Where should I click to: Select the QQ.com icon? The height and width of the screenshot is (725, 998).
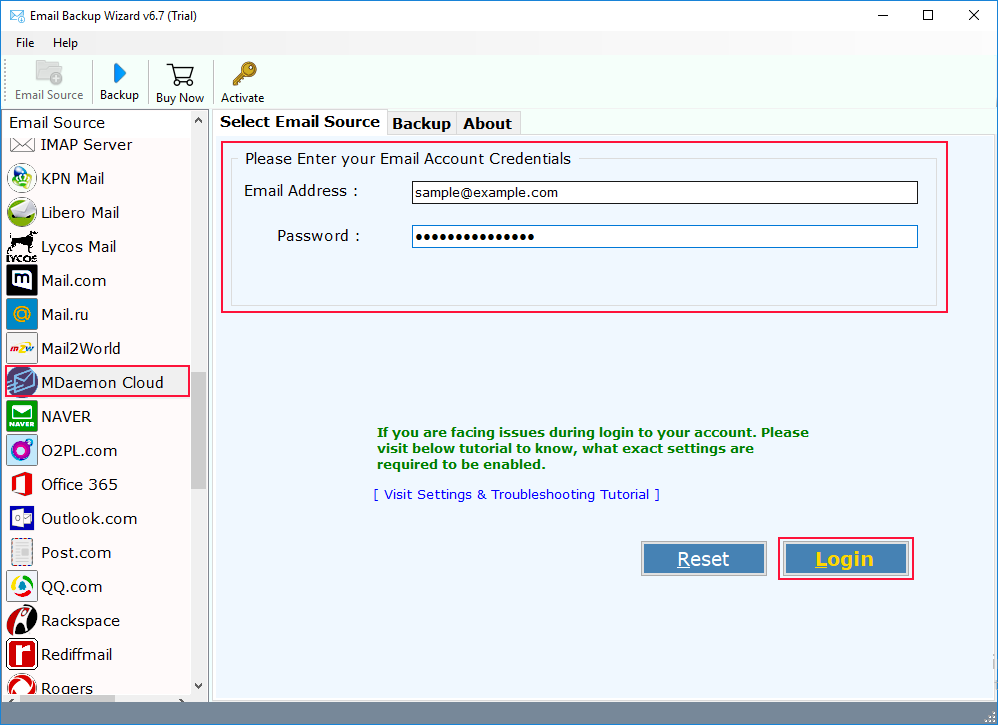22,586
